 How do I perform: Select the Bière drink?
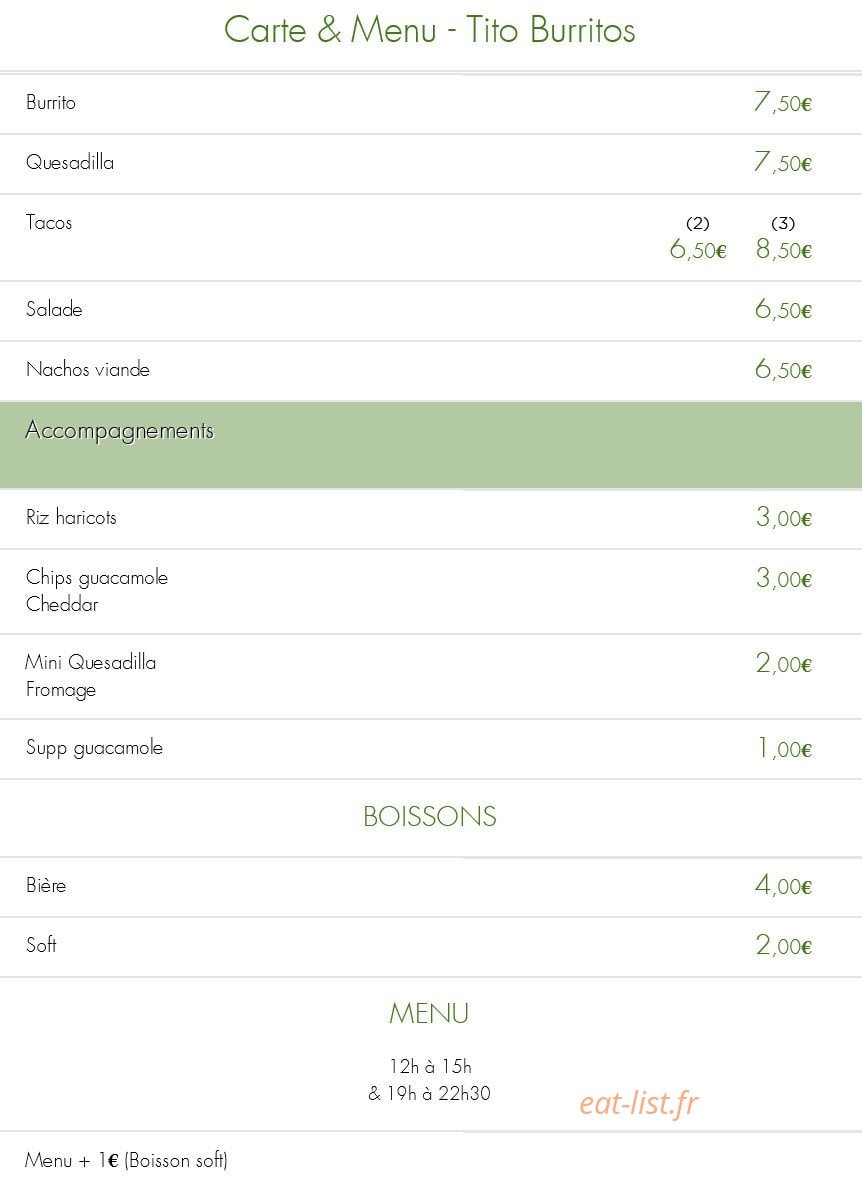click(46, 885)
